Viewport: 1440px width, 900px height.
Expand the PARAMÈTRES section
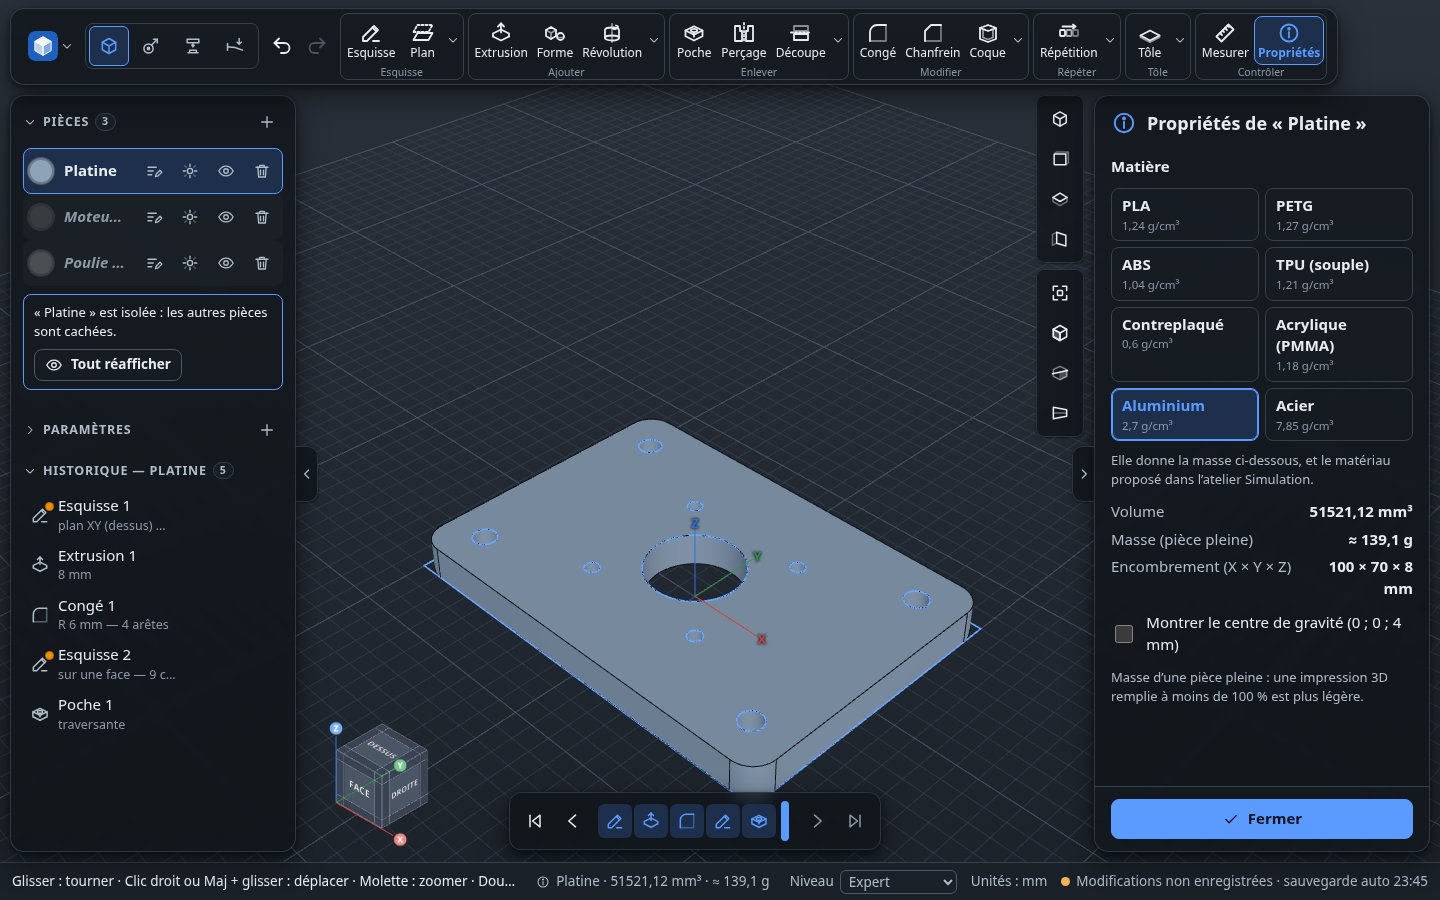coord(30,430)
